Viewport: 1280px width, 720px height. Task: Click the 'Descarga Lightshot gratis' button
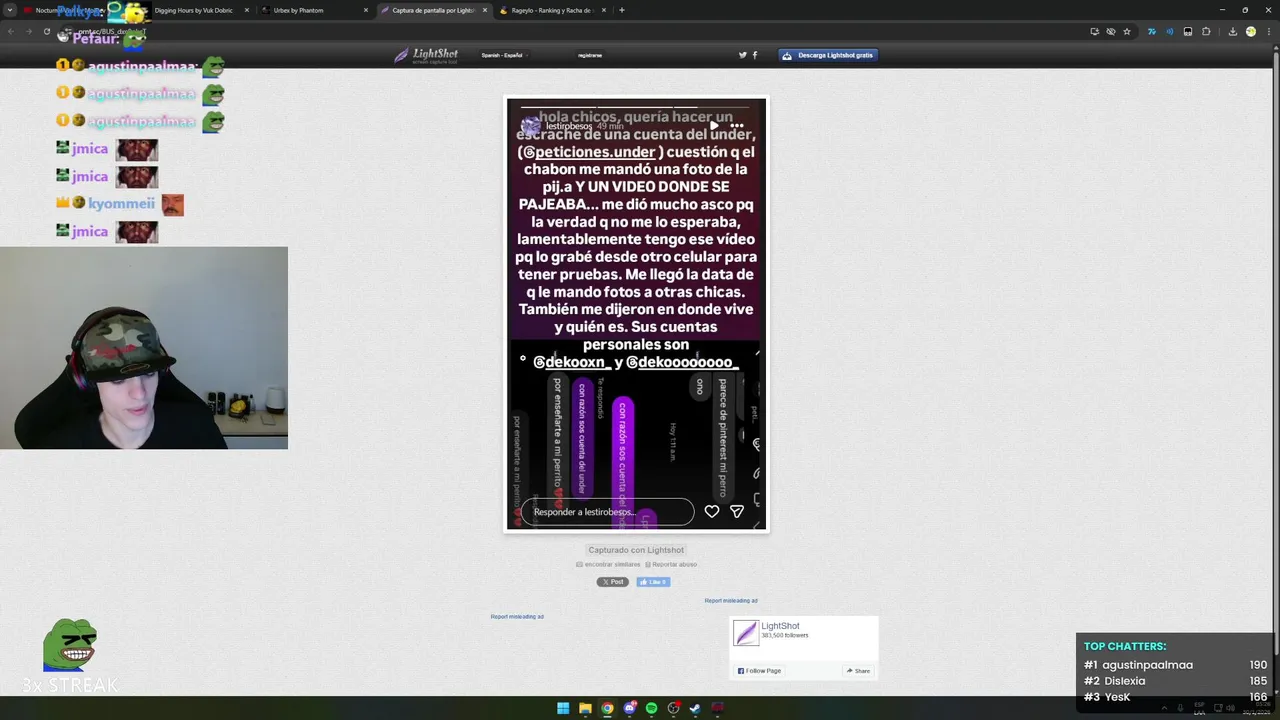click(828, 55)
